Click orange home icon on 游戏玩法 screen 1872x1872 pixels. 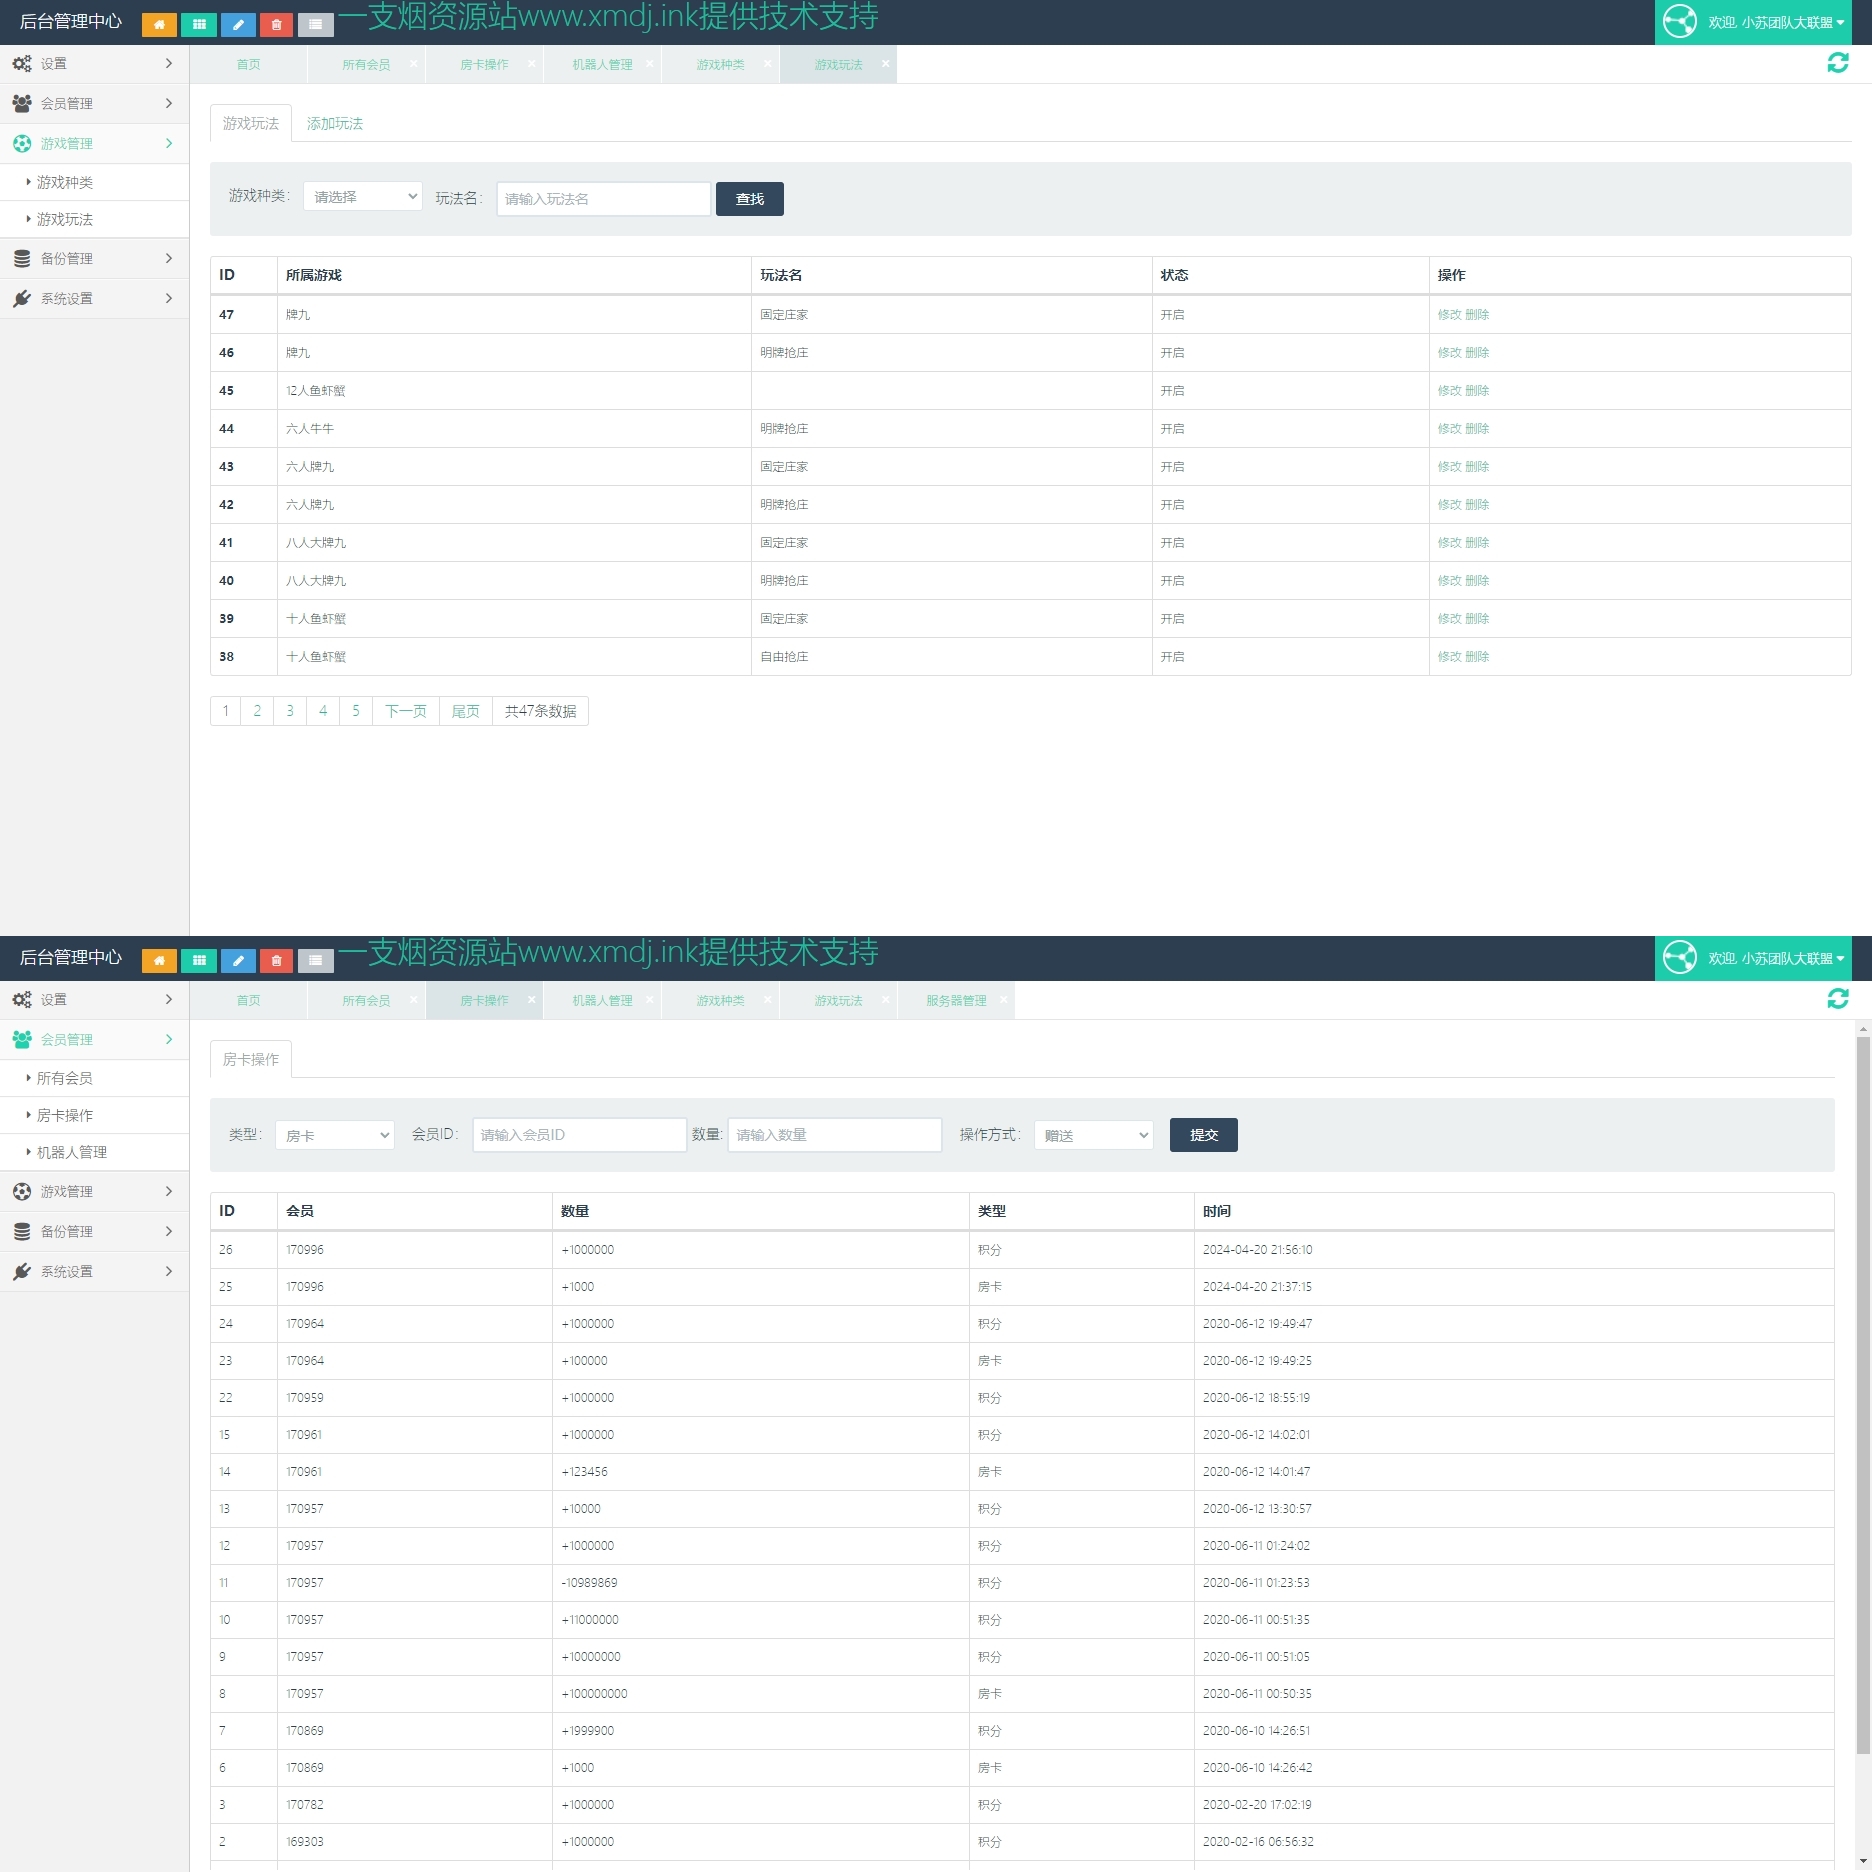coord(159,24)
